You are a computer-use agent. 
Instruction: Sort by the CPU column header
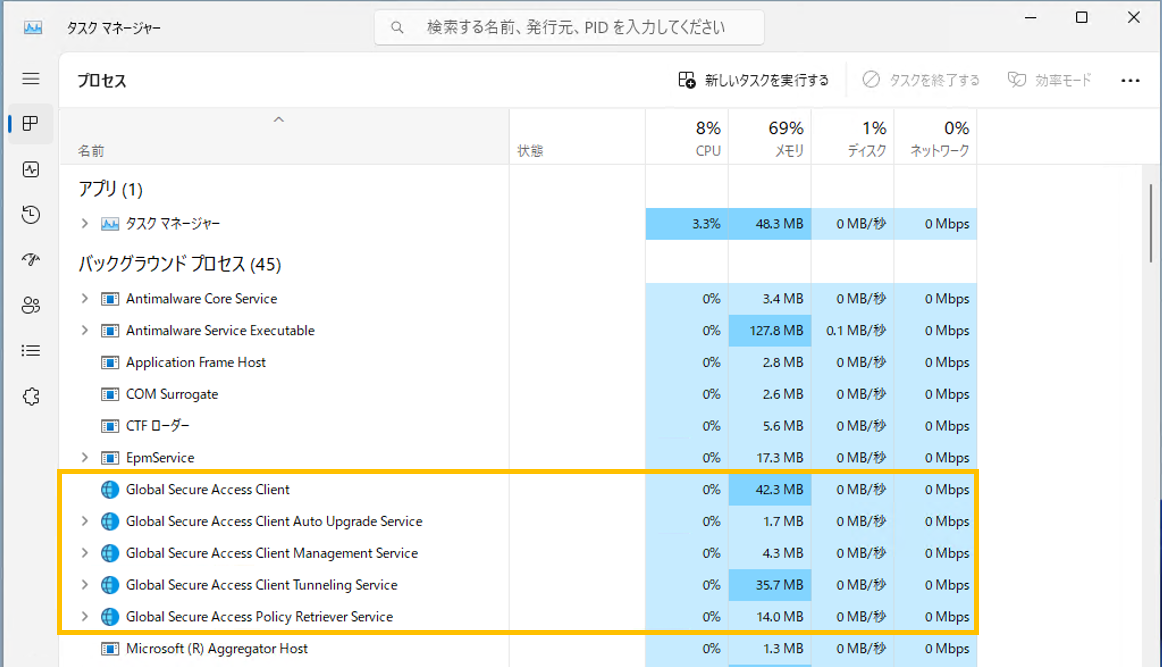[x=687, y=137]
